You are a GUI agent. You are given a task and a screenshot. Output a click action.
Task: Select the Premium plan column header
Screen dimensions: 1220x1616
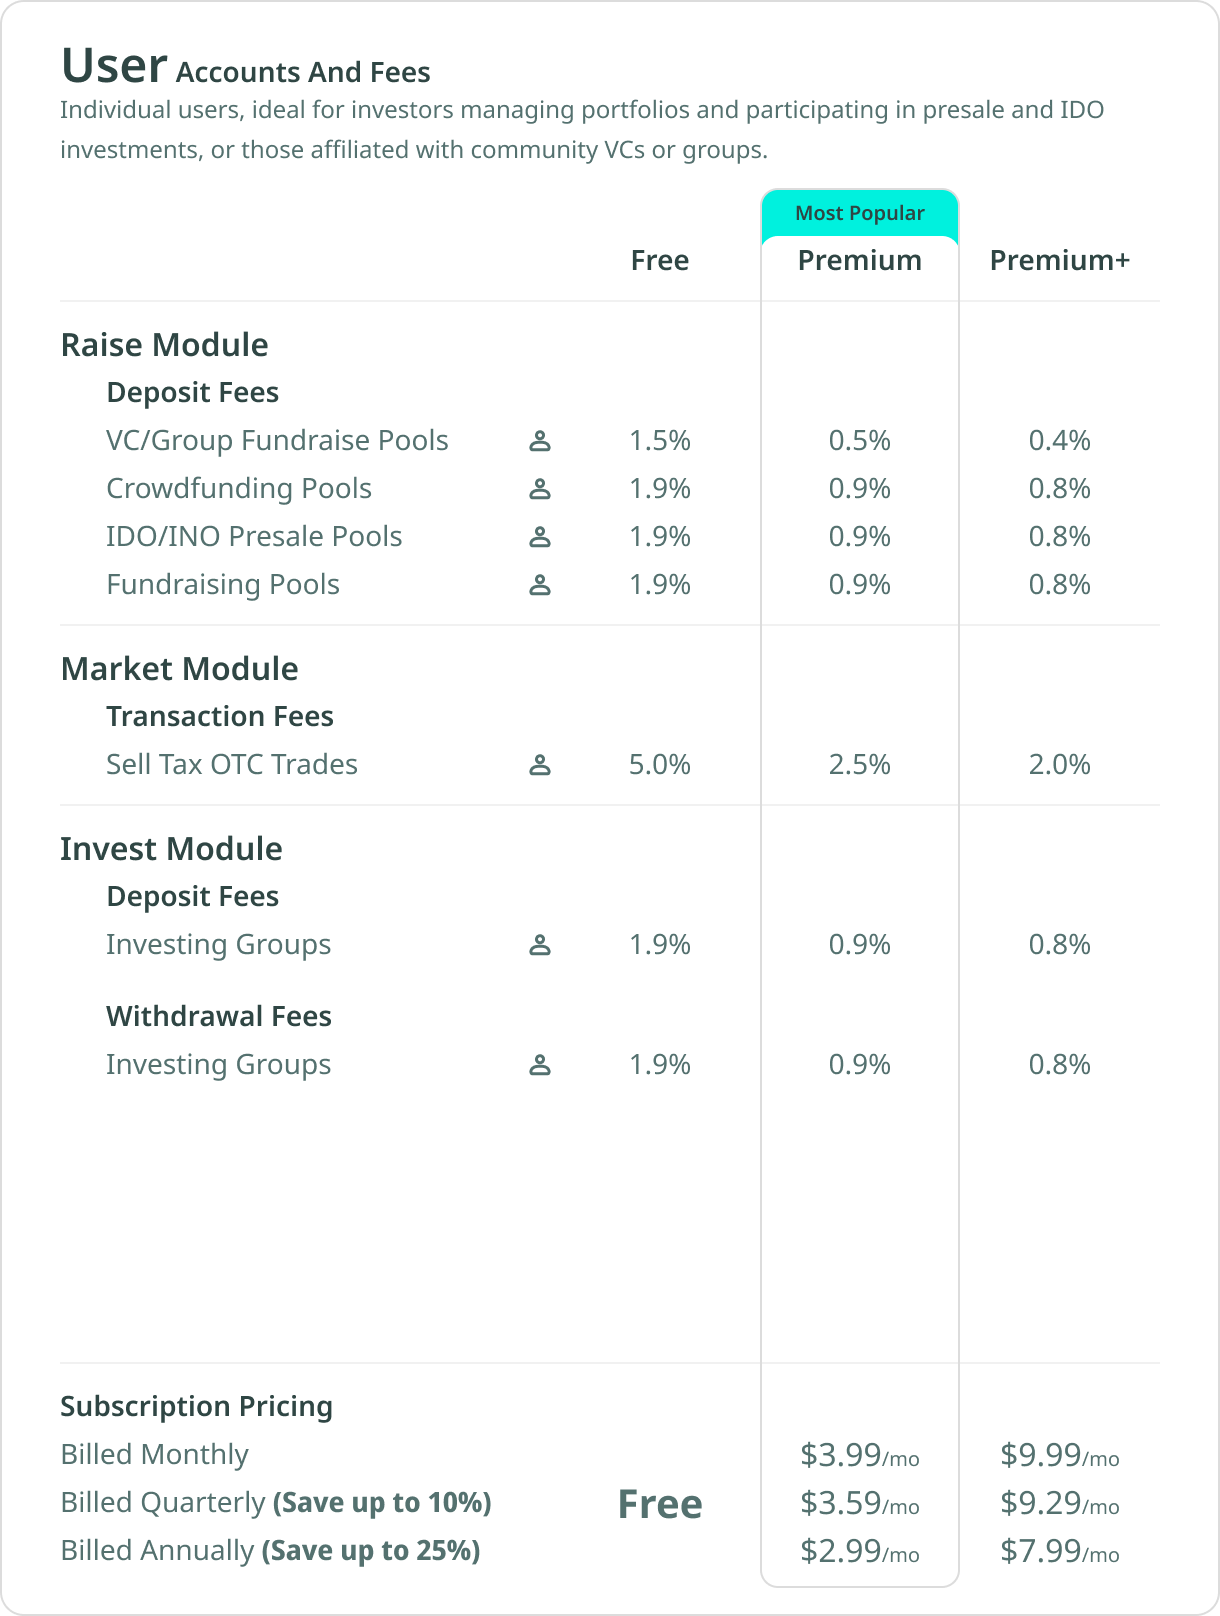pyautogui.click(x=860, y=260)
